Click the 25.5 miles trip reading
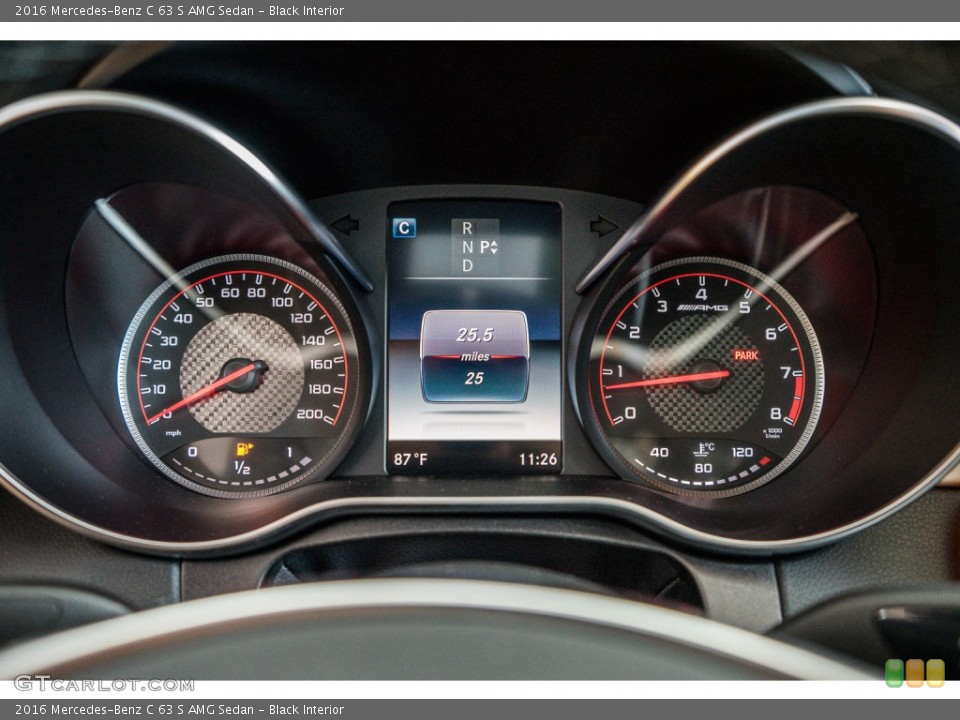Screen dimensions: 960x720 click(474, 335)
